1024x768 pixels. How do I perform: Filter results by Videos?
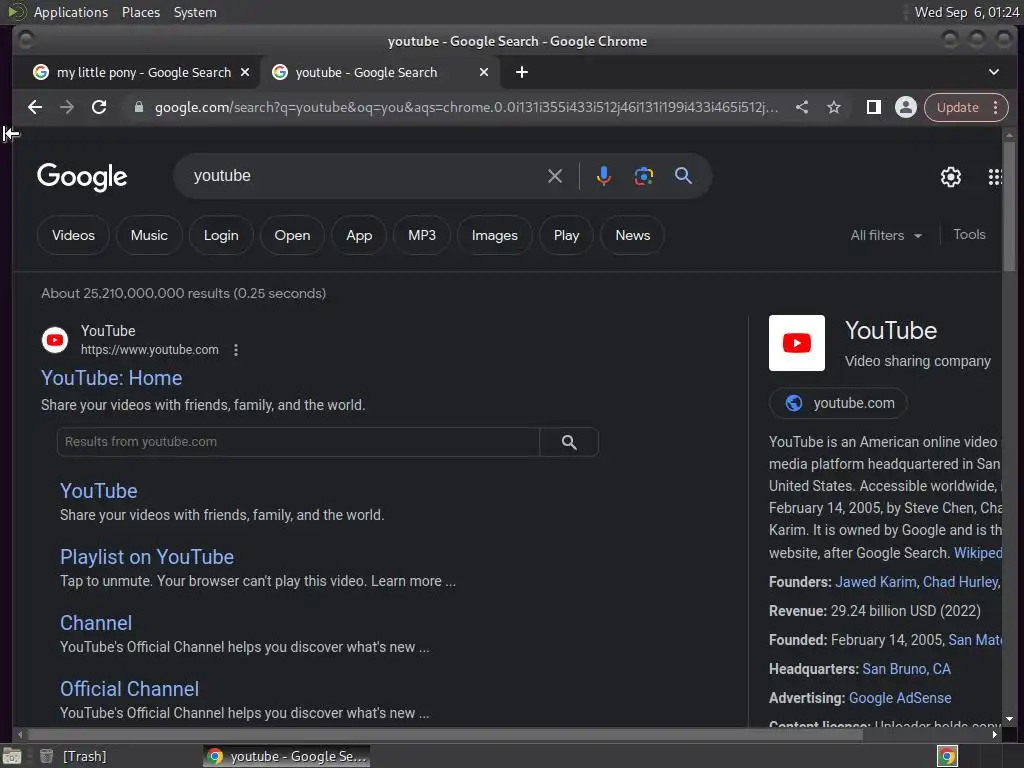[x=73, y=235]
